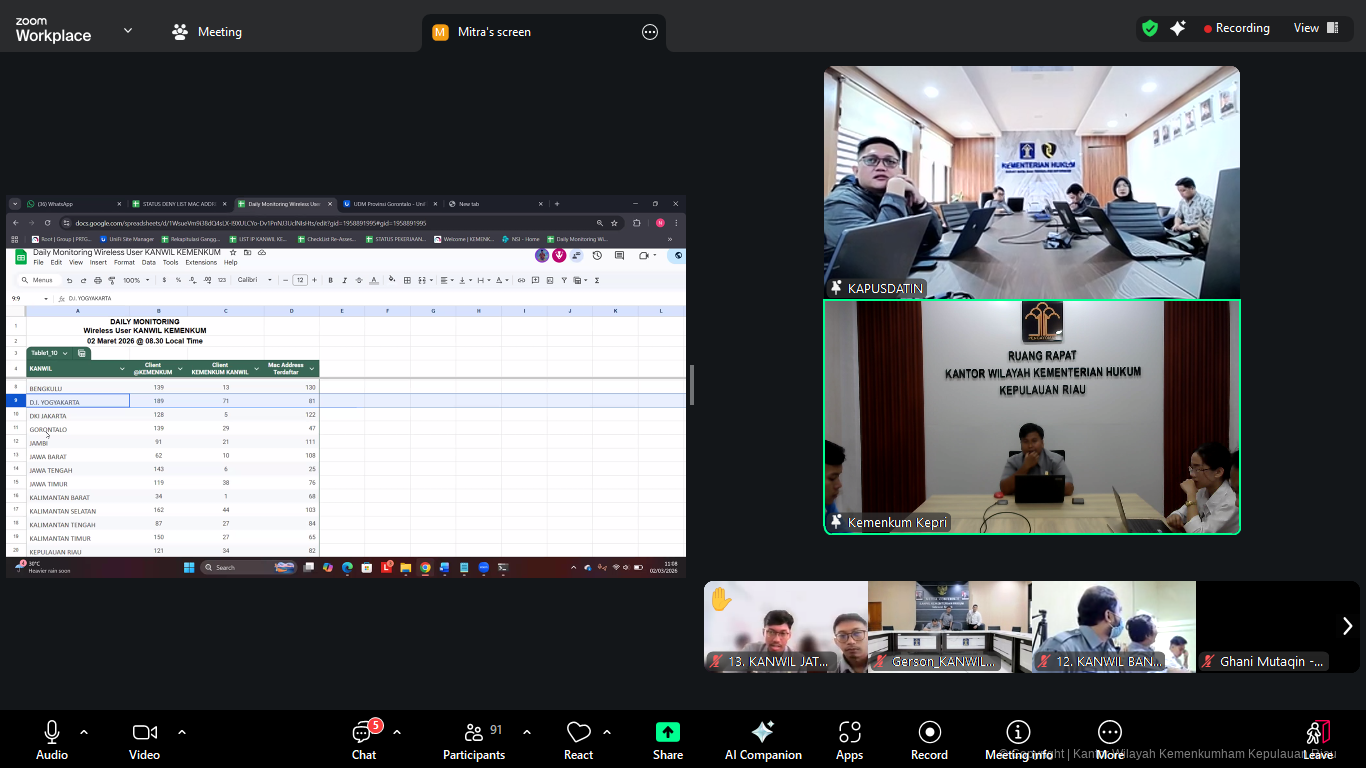Start sharing screen with Share button

point(668,740)
